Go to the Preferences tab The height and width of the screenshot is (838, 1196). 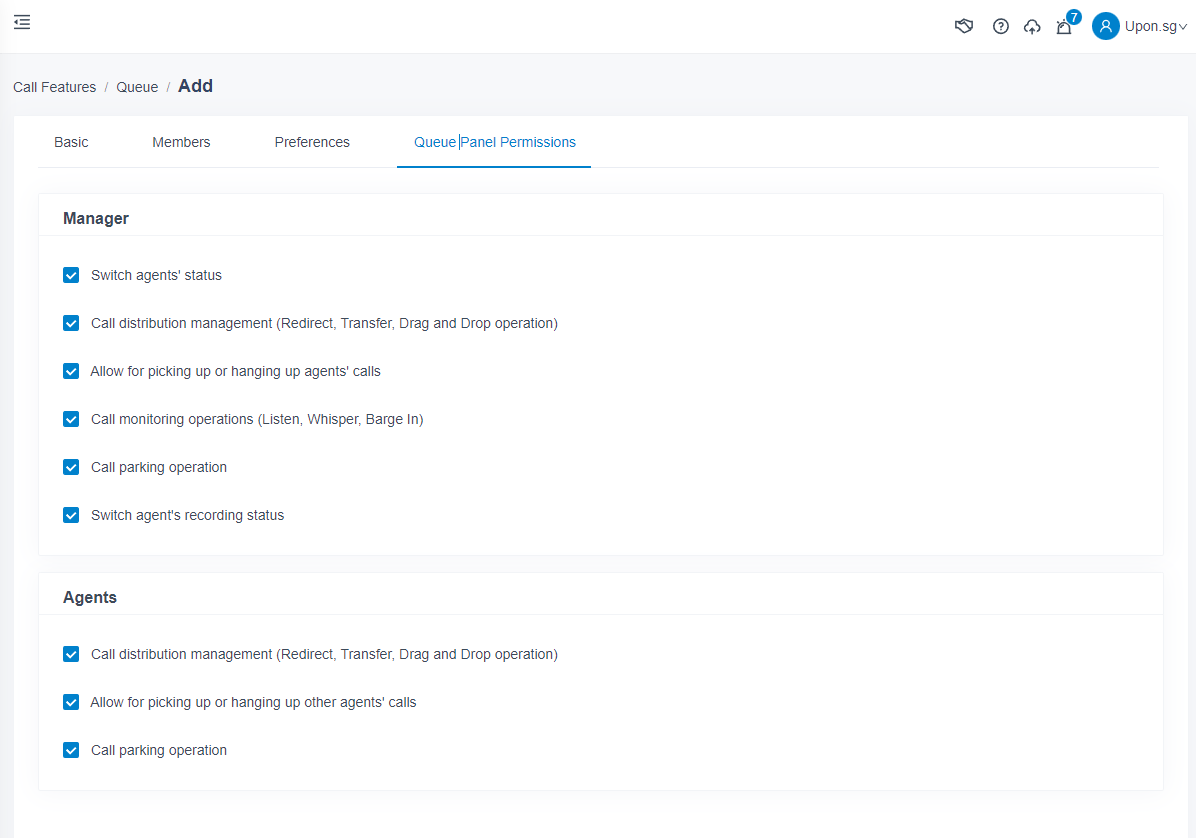312,143
